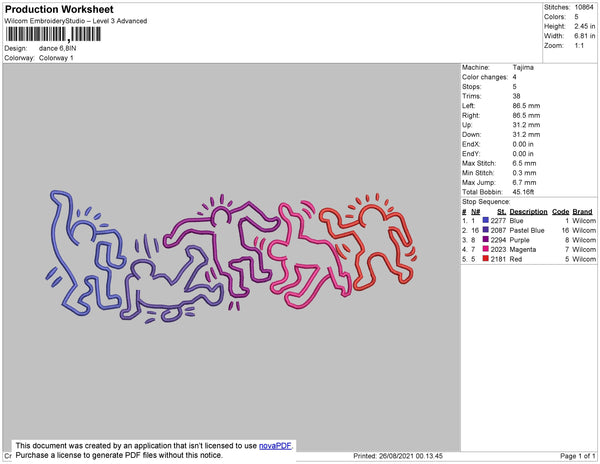The width and height of the screenshot is (600, 464).
Task: Click the Left value '86.5 mm'
Action: [x=526, y=106]
